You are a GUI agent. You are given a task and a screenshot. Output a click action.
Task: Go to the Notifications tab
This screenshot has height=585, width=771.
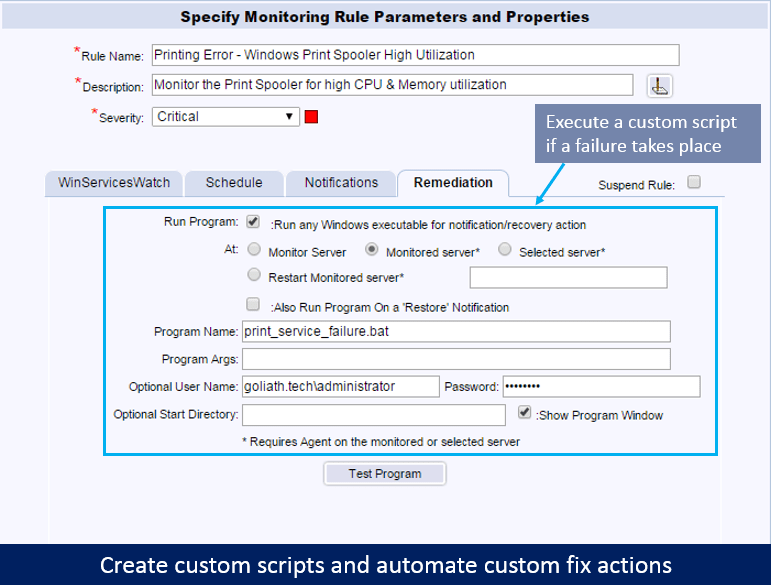pyautogui.click(x=341, y=183)
